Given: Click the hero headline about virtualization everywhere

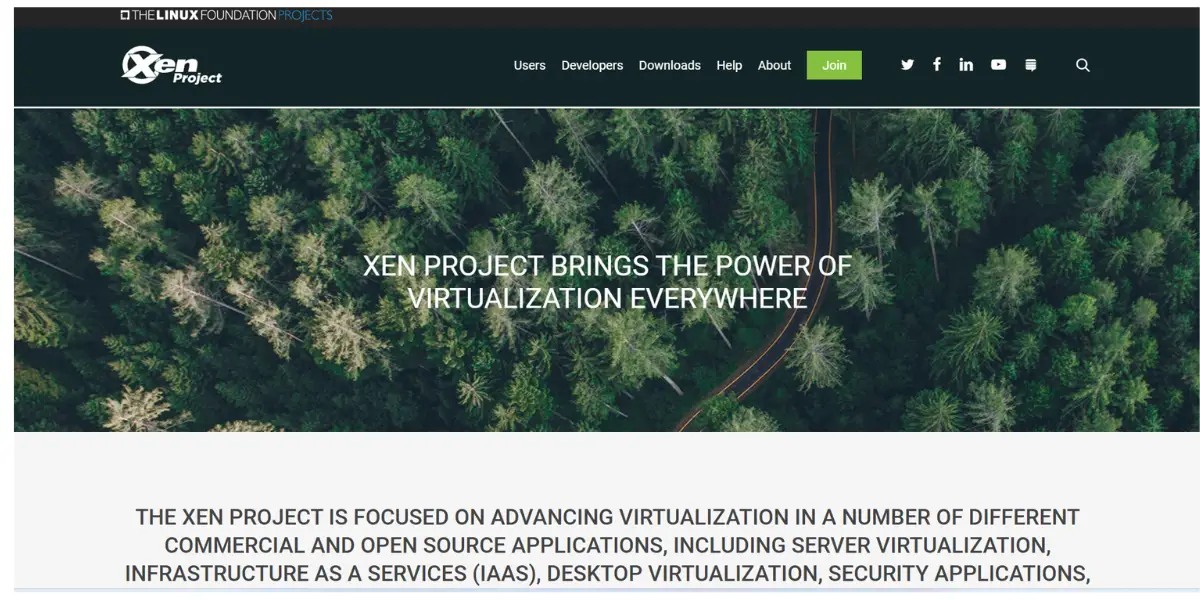Looking at the screenshot, I should [607, 282].
